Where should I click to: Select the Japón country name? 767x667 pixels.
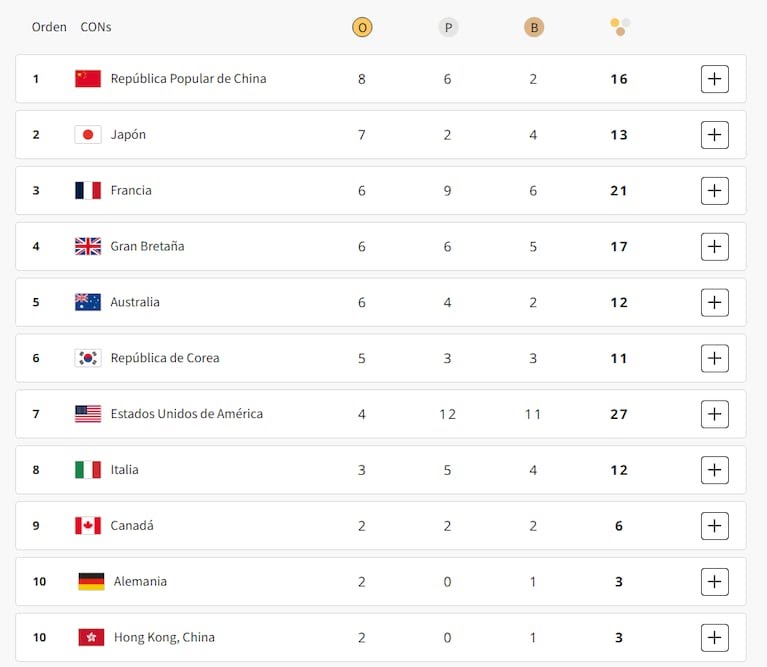(128, 135)
